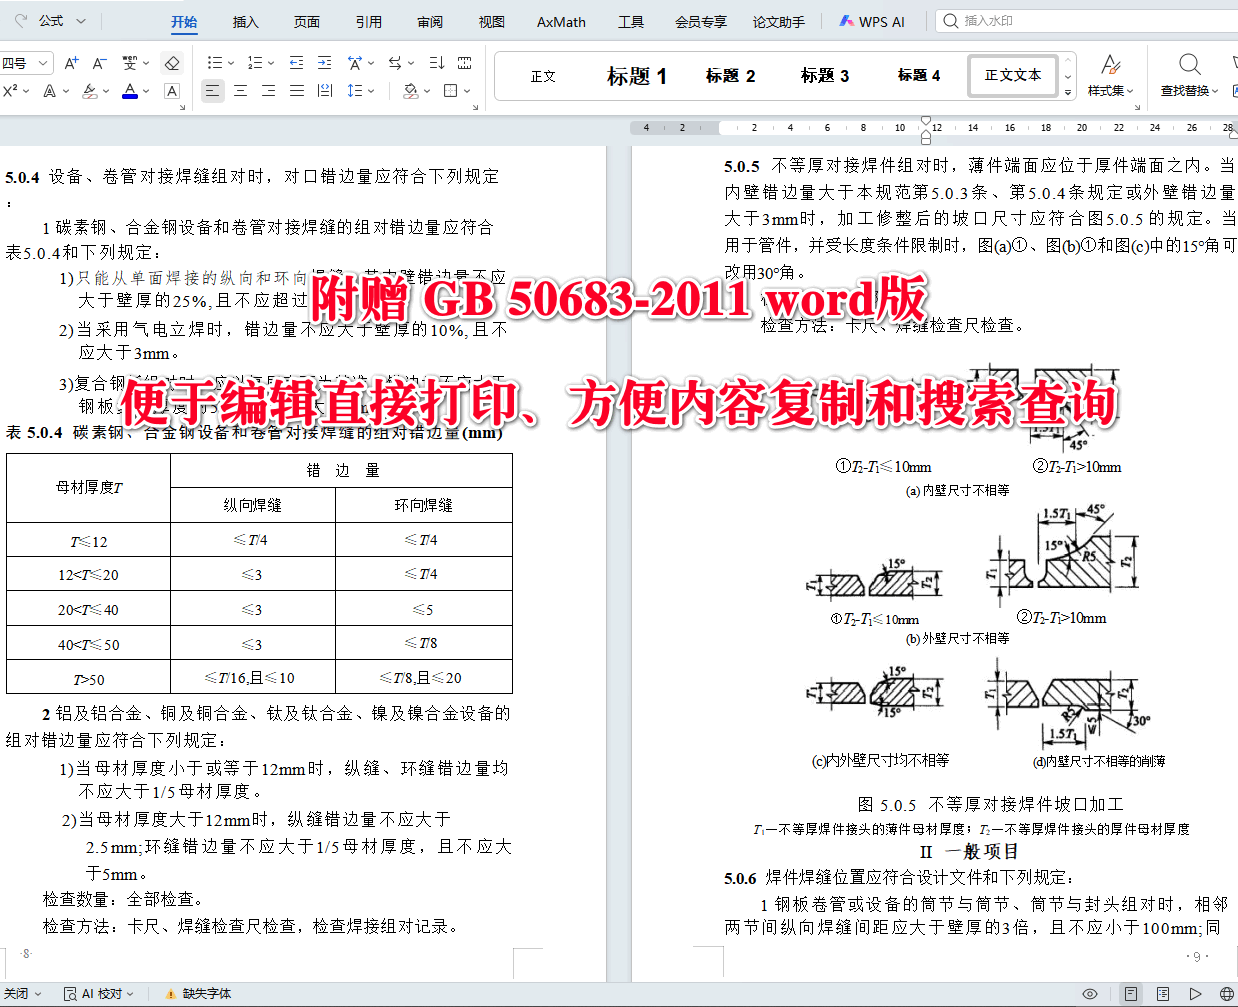The width and height of the screenshot is (1238, 1007).
Task: Click the clear formatting eraser icon
Action: [172, 63]
